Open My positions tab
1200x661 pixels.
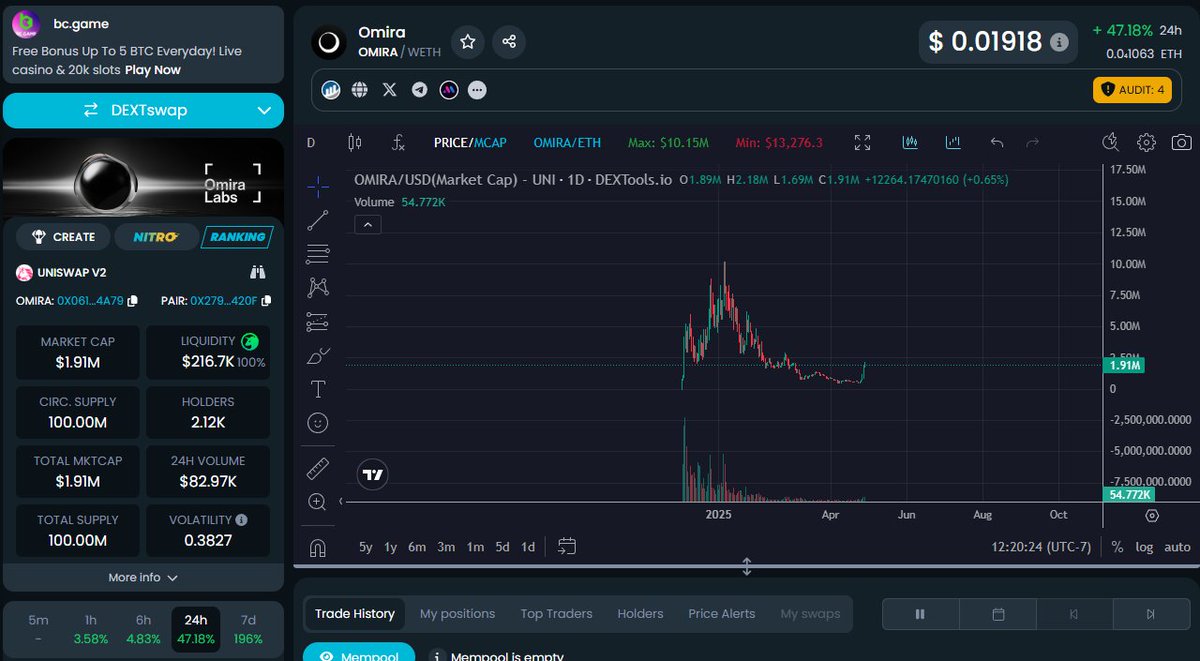pyautogui.click(x=457, y=614)
